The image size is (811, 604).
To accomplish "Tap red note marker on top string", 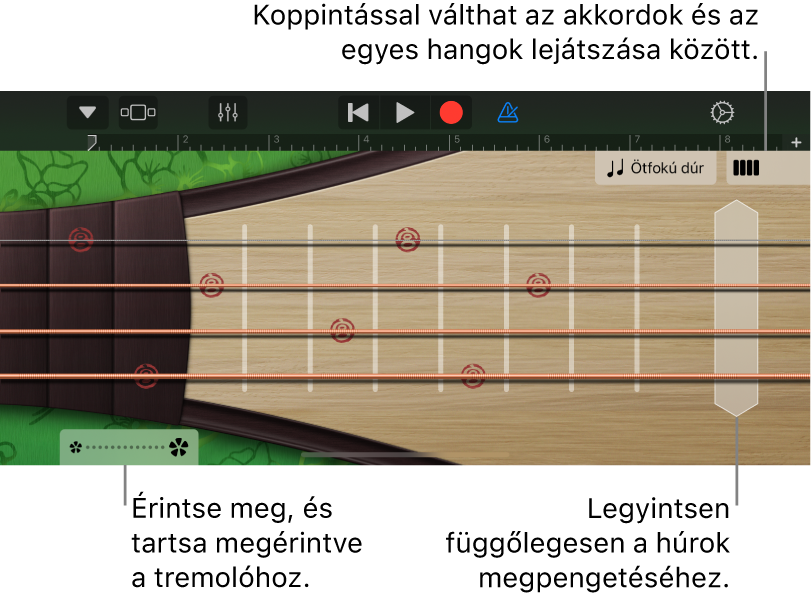I will click(x=408, y=239).
